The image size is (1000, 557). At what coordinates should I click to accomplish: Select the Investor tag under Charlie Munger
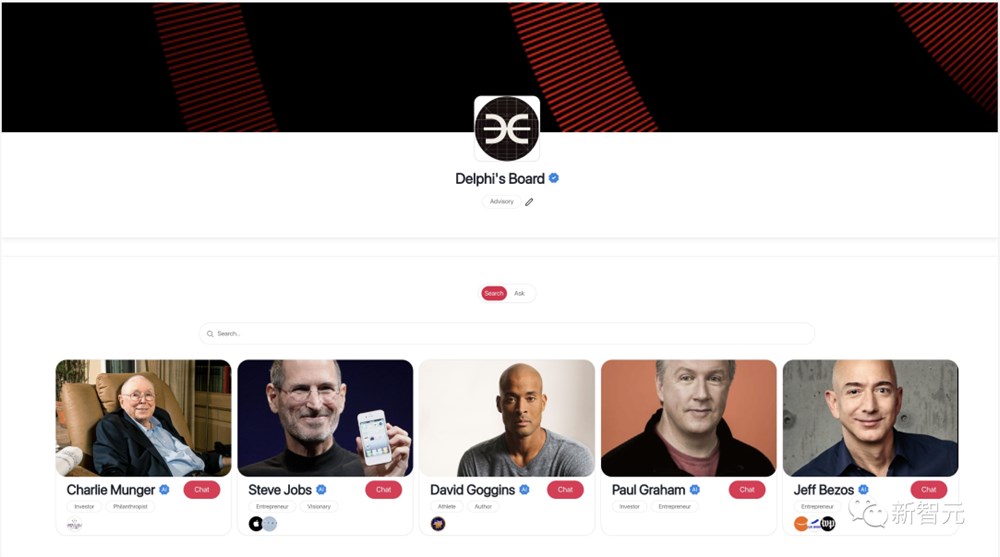click(84, 507)
